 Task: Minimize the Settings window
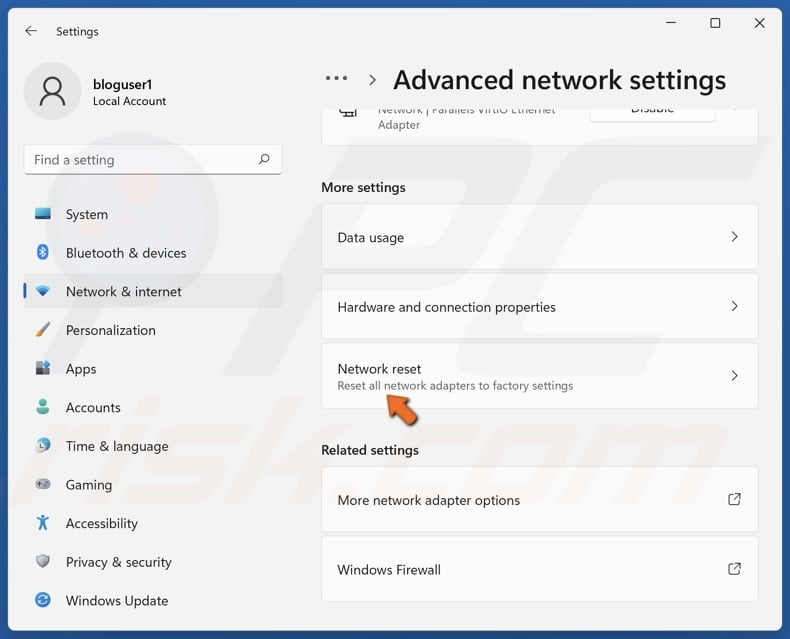(x=671, y=23)
